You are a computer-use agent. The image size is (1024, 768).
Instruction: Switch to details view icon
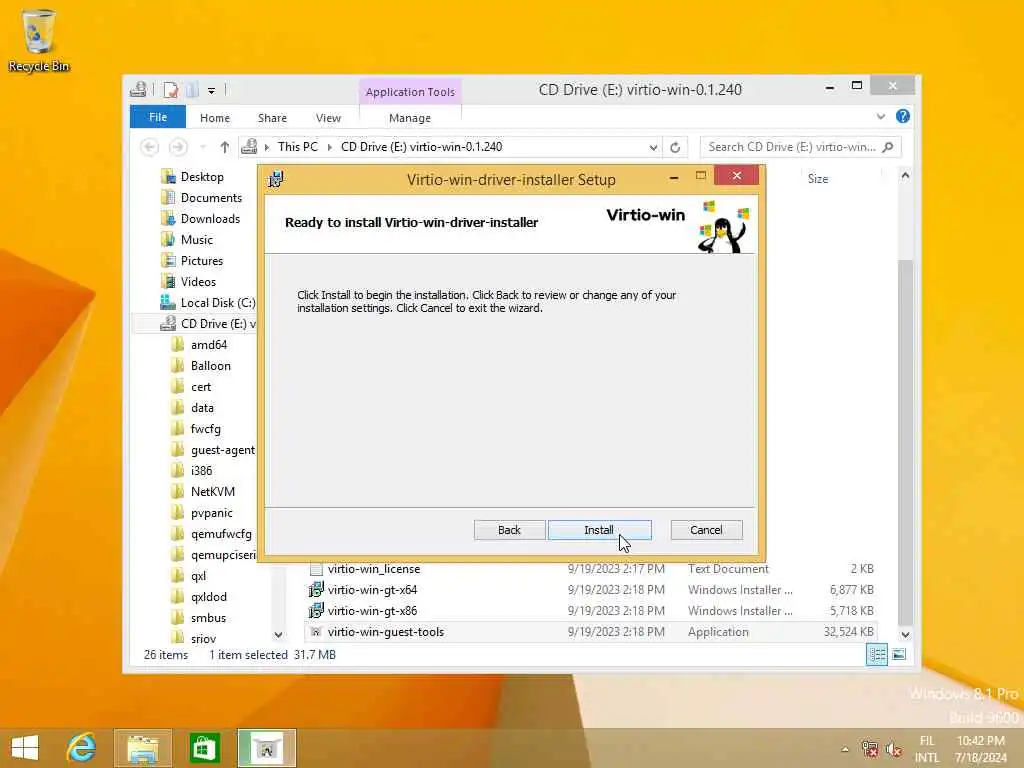pos(876,654)
